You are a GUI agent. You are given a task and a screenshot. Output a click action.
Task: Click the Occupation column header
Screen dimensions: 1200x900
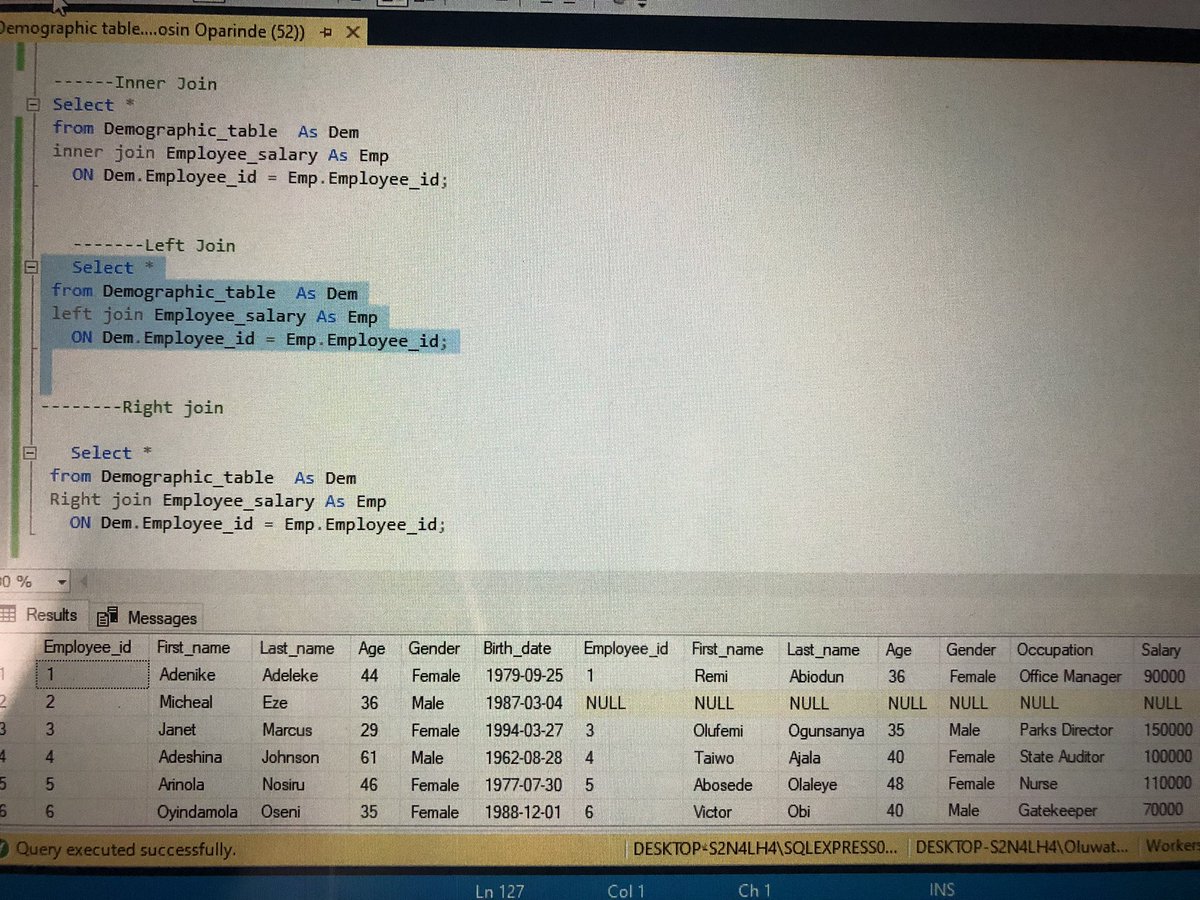click(x=1055, y=649)
